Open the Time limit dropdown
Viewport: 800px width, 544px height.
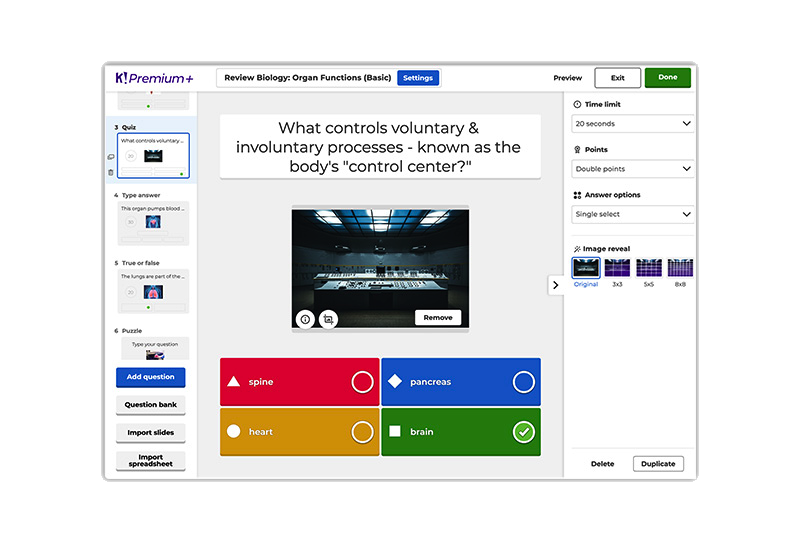(633, 124)
